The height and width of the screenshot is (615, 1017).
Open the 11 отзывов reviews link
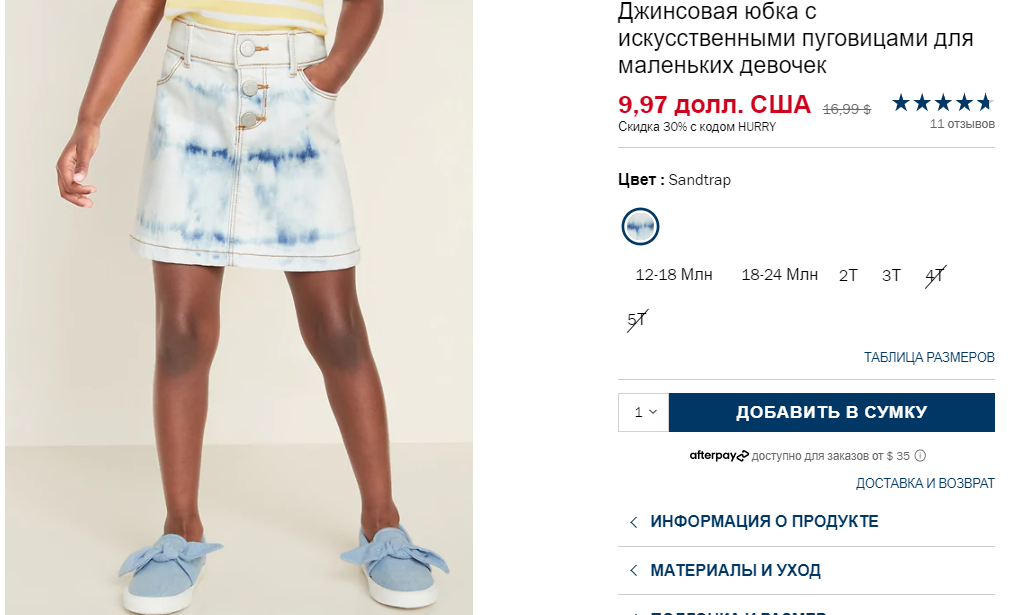[x=962, y=124]
